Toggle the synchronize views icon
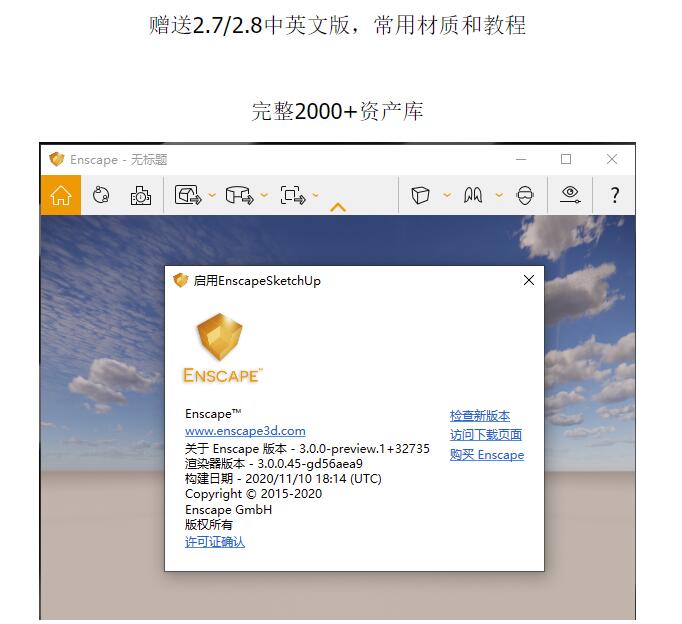Screen dimensions: 682x624 101,195
